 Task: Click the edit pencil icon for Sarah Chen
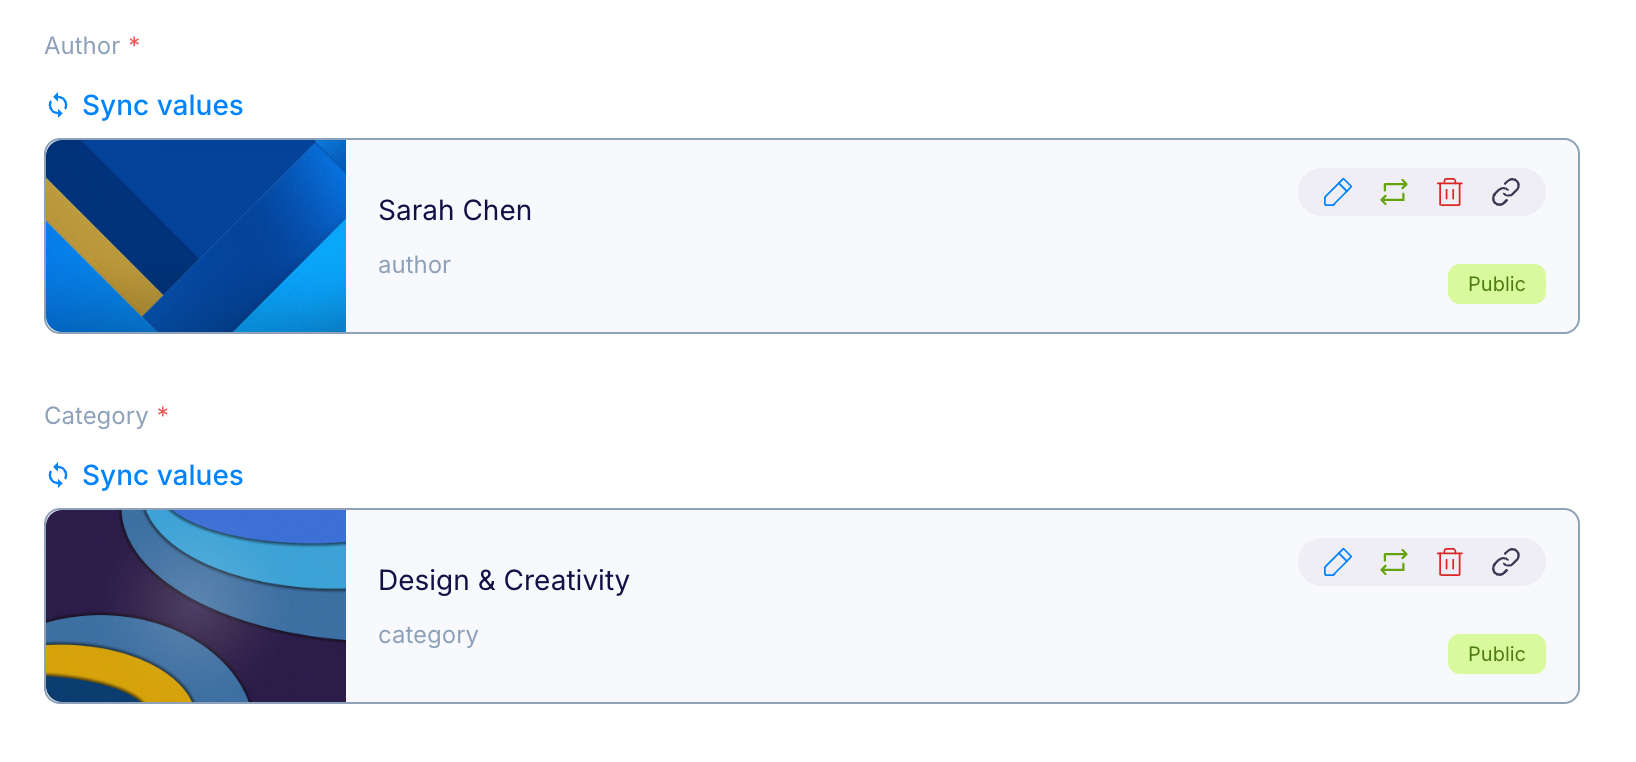[1337, 192]
